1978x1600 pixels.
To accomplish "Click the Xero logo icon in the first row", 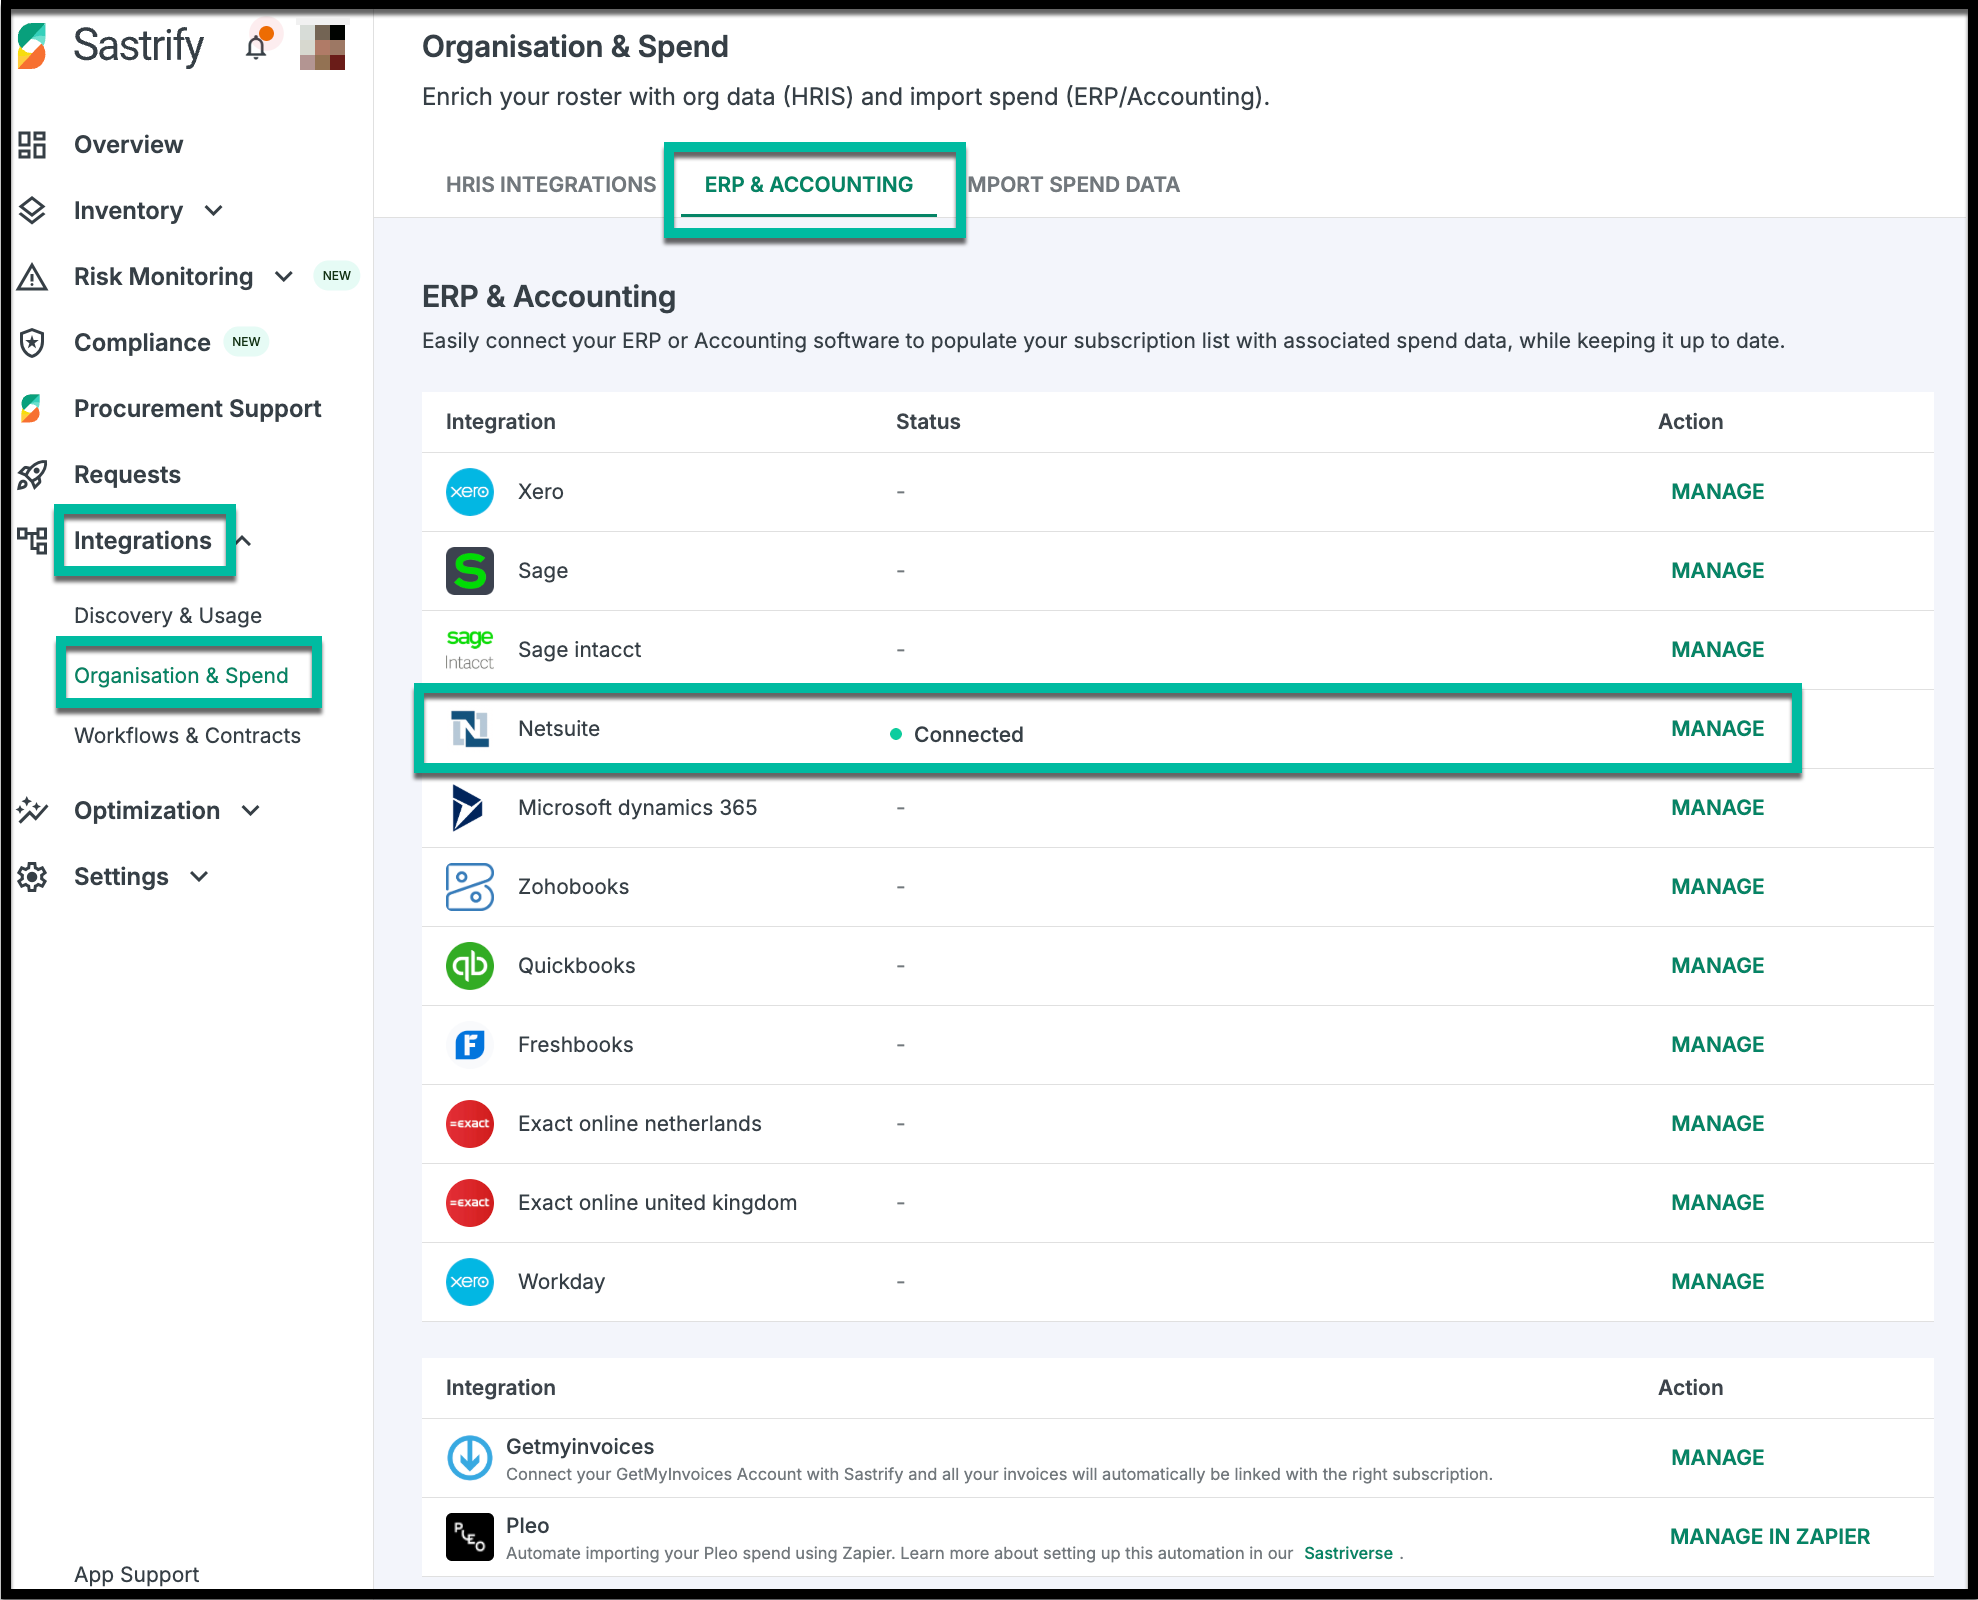I will pos(470,492).
